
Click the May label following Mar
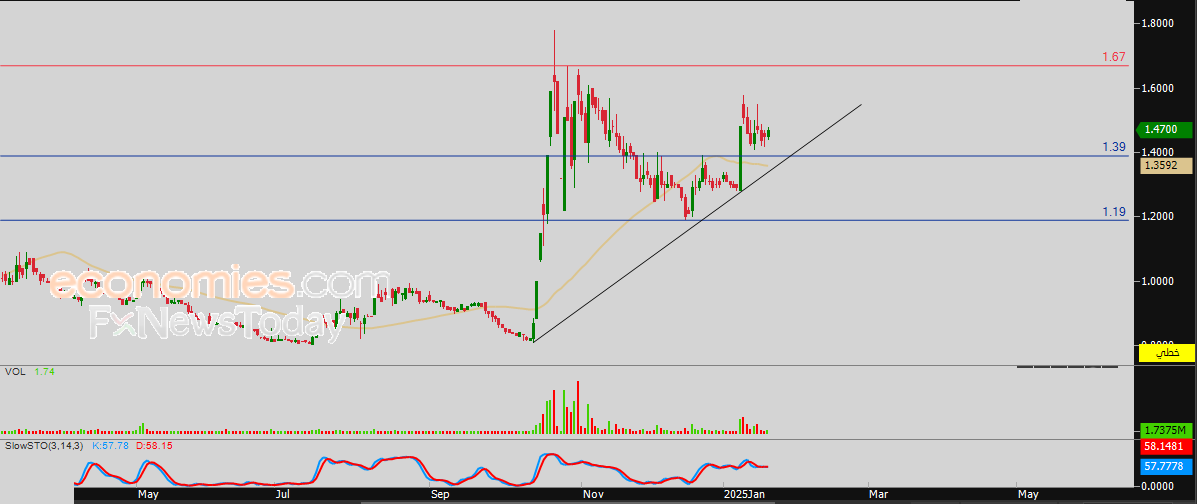pos(1028,495)
